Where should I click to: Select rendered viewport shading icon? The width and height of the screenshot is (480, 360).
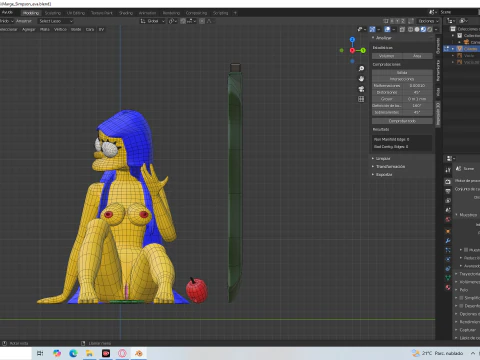430,29
